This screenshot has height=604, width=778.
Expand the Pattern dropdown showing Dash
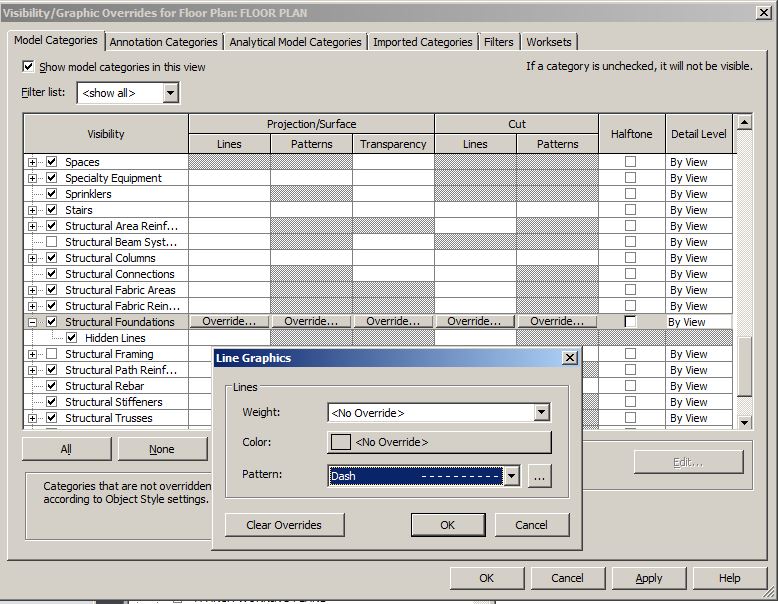pyautogui.click(x=511, y=477)
